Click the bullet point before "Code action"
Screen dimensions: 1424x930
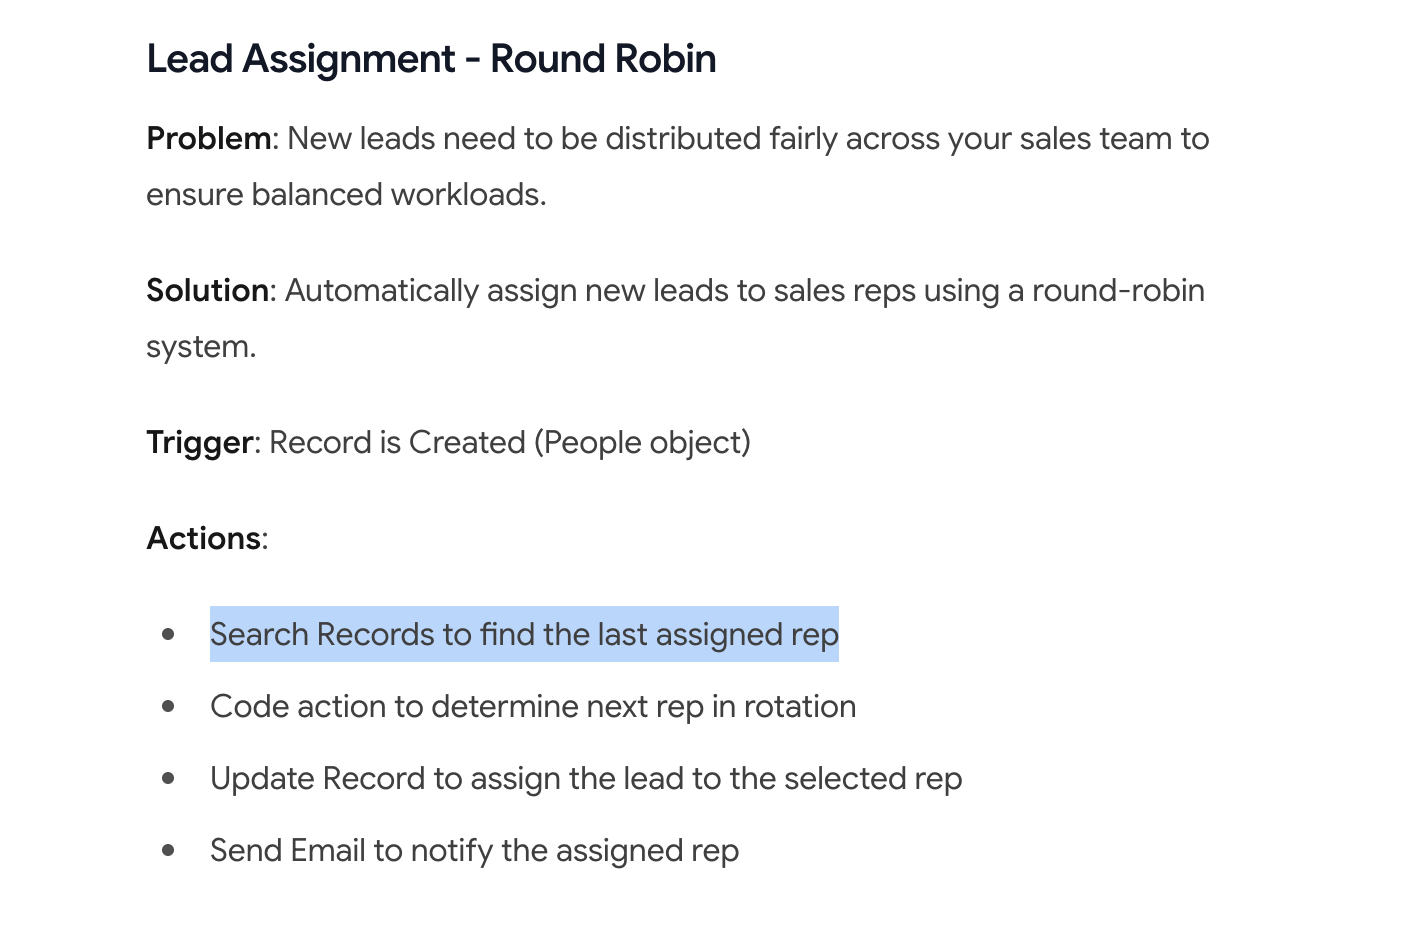(168, 706)
